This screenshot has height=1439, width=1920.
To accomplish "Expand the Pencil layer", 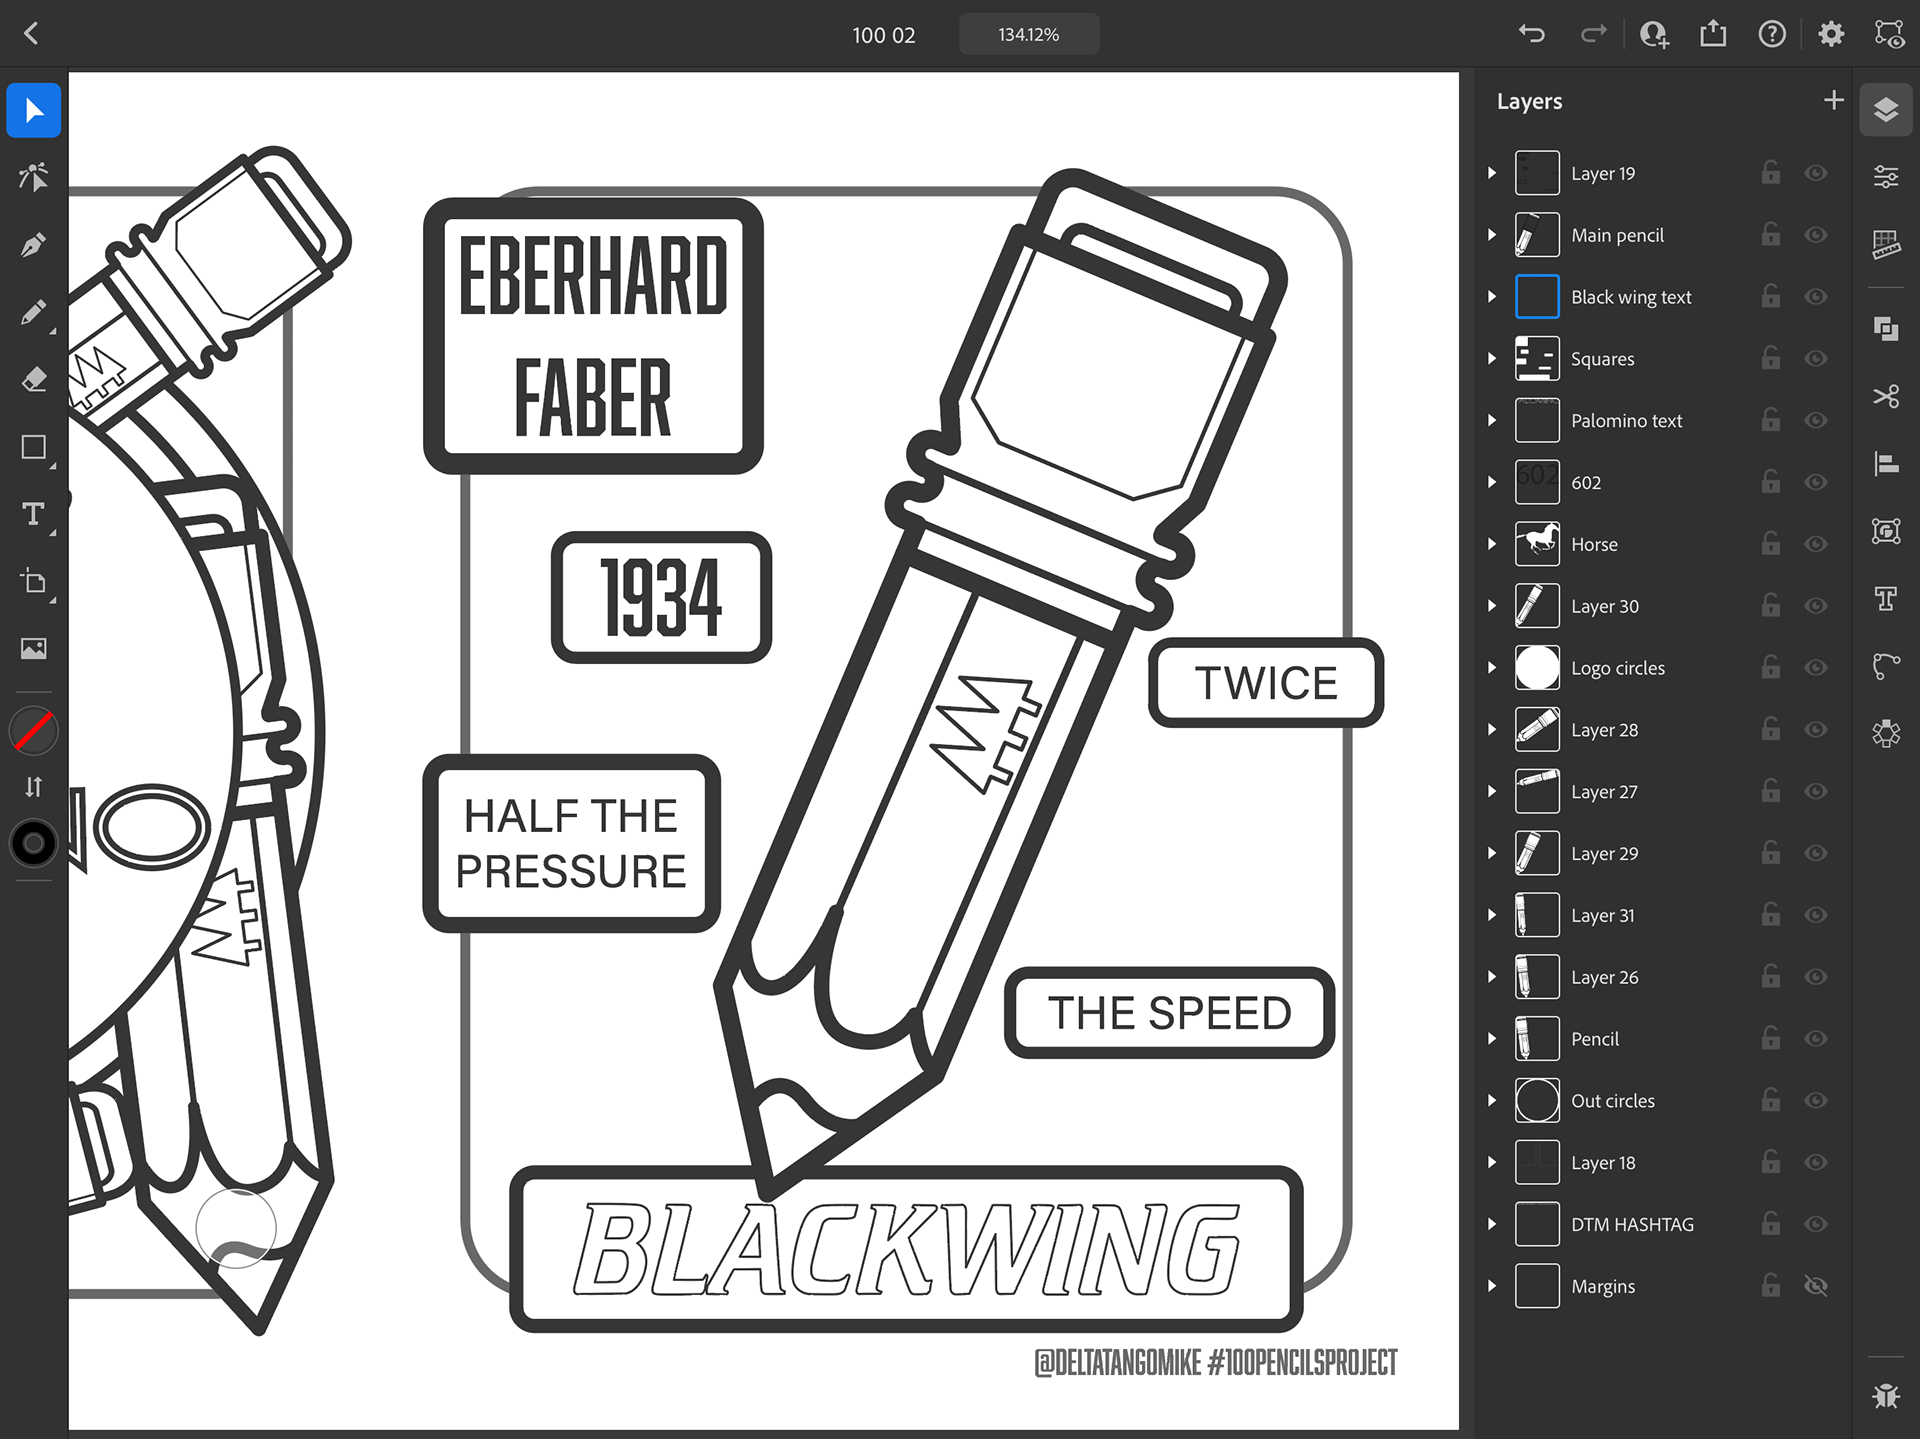I will pos(1492,1039).
